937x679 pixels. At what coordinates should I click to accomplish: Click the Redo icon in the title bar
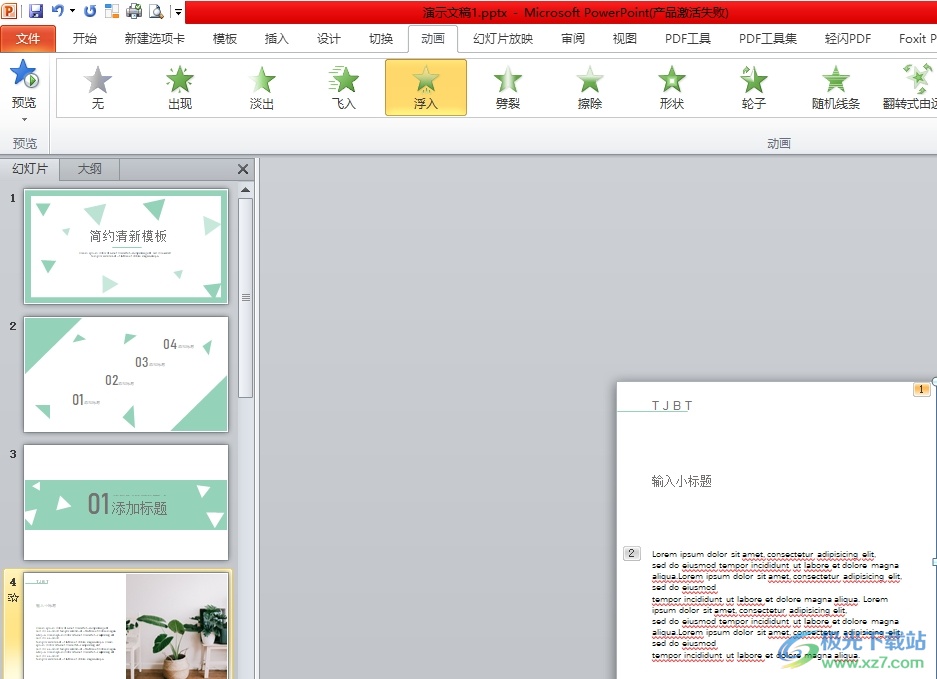pos(90,11)
